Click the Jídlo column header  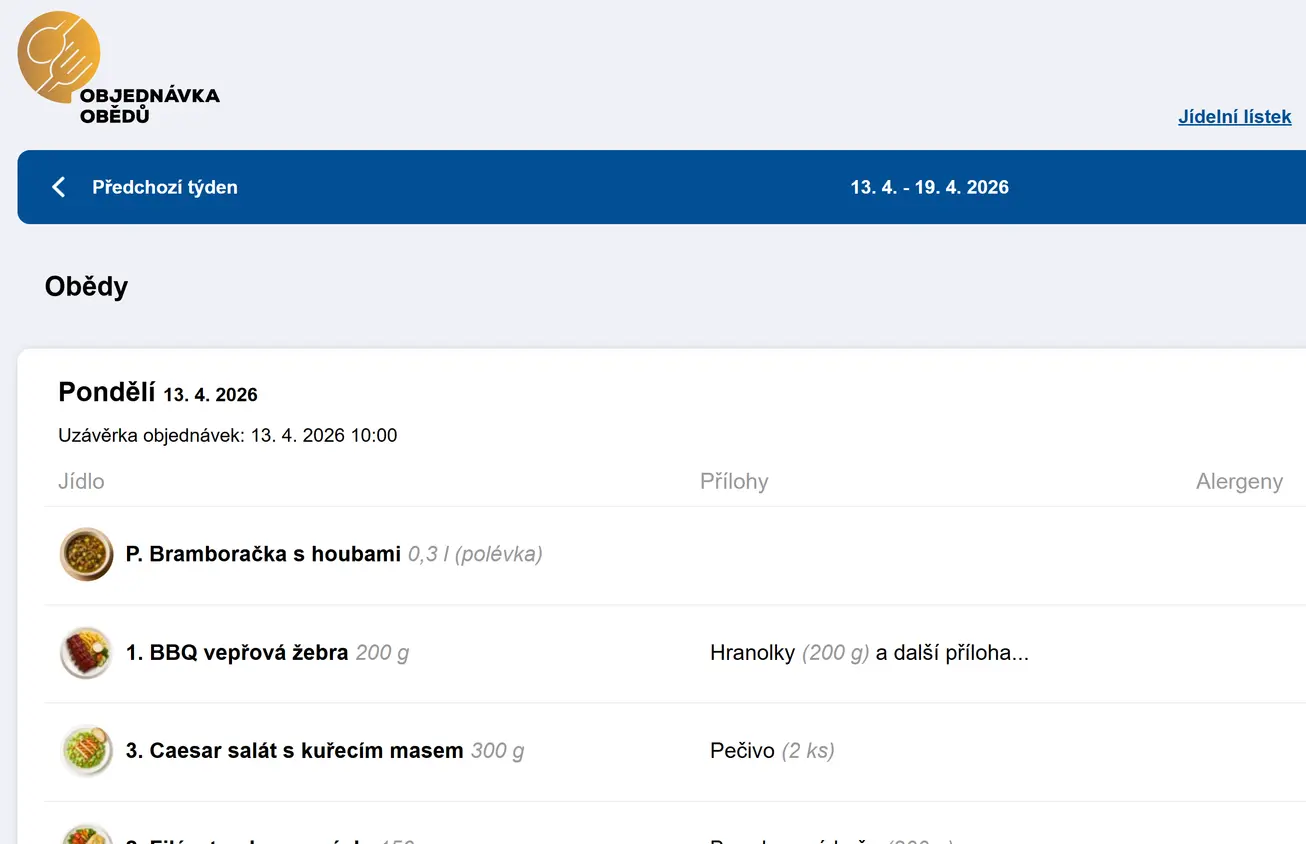tap(81, 482)
